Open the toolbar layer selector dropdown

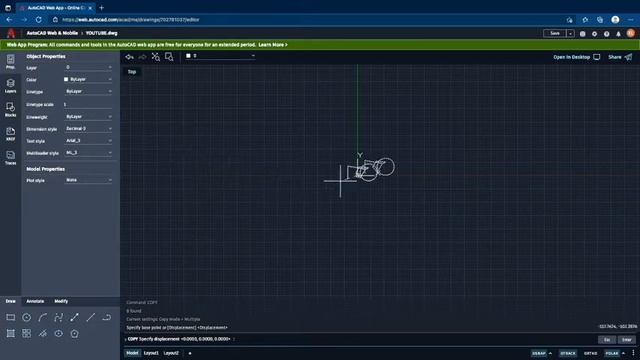click(220, 56)
